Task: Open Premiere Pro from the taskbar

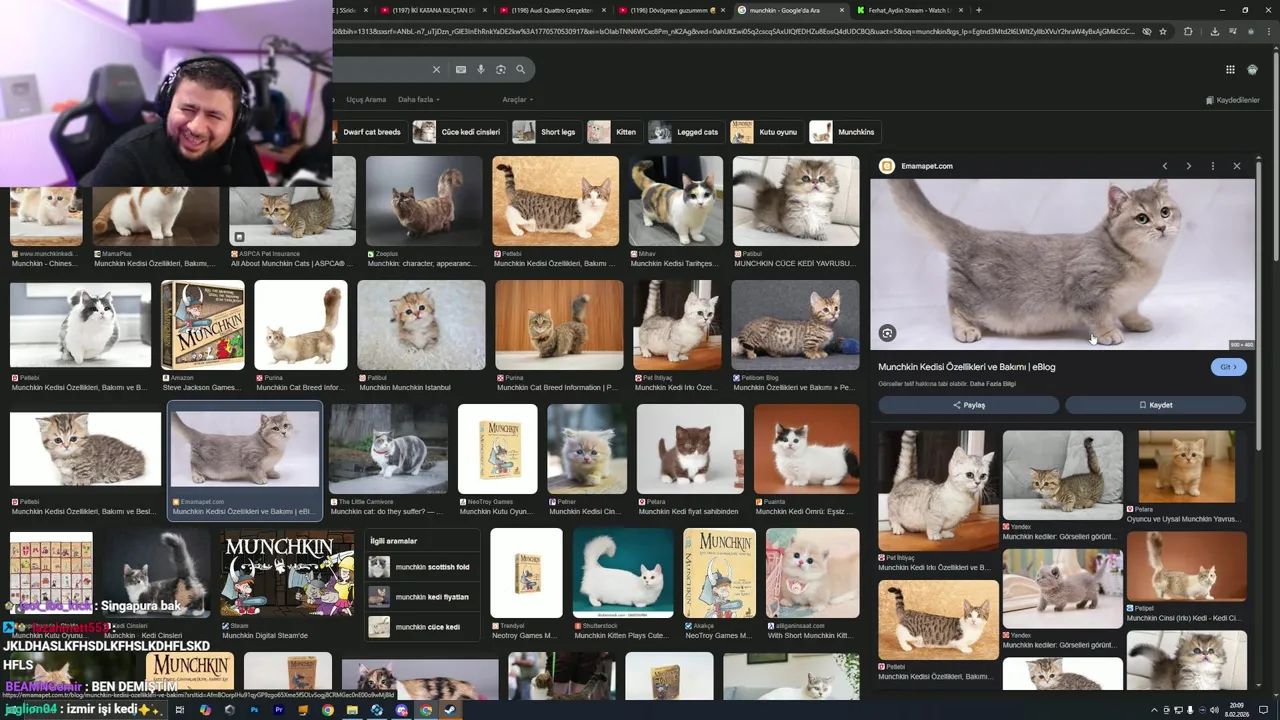Action: pyautogui.click(x=279, y=710)
